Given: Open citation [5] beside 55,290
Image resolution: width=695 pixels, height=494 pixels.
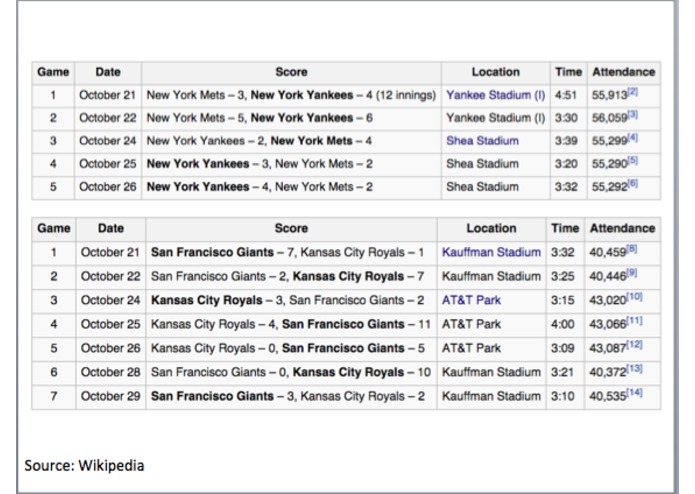Looking at the screenshot, I should [633, 161].
